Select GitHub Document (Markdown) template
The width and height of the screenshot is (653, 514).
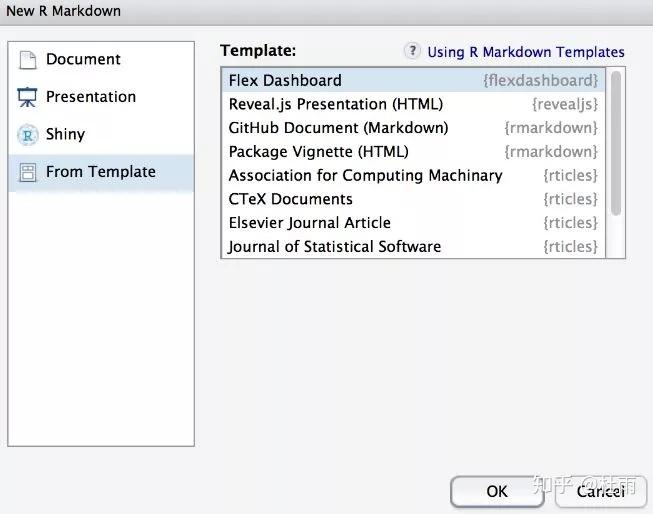(338, 128)
